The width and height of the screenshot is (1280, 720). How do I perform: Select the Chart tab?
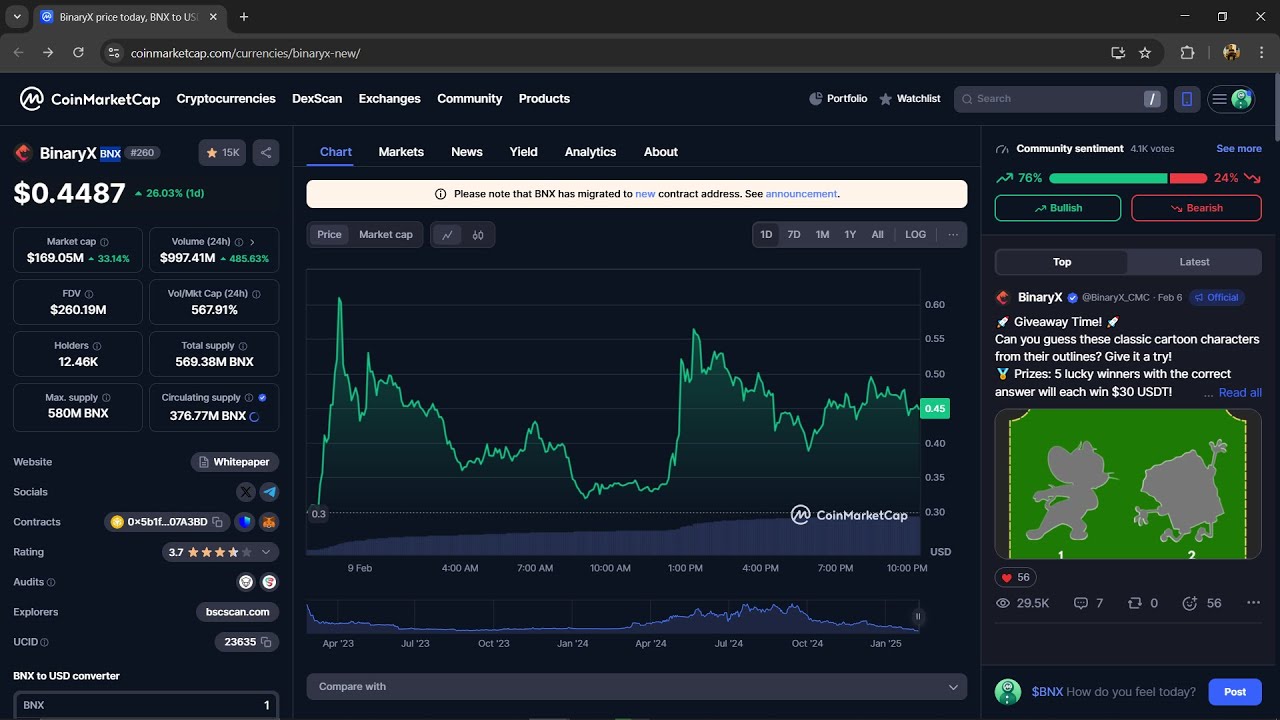click(336, 152)
